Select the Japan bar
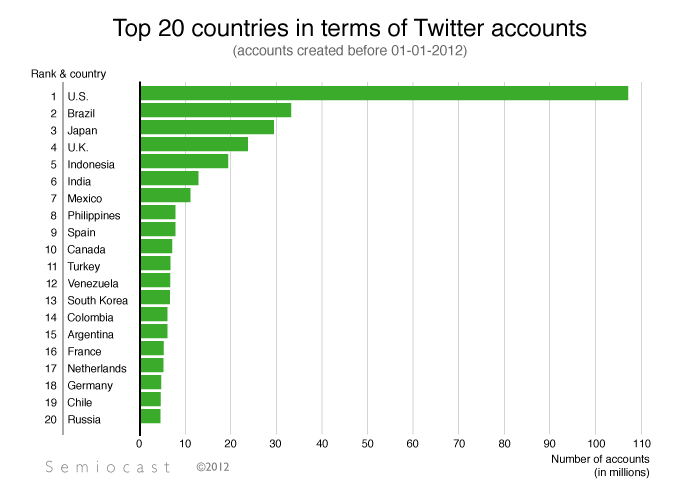The height and width of the screenshot is (485, 700). tap(207, 127)
